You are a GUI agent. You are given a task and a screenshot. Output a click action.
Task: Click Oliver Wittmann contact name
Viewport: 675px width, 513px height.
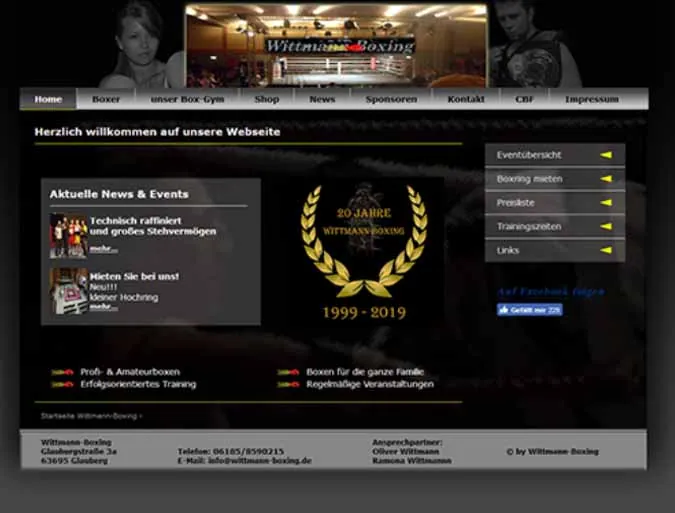click(406, 451)
